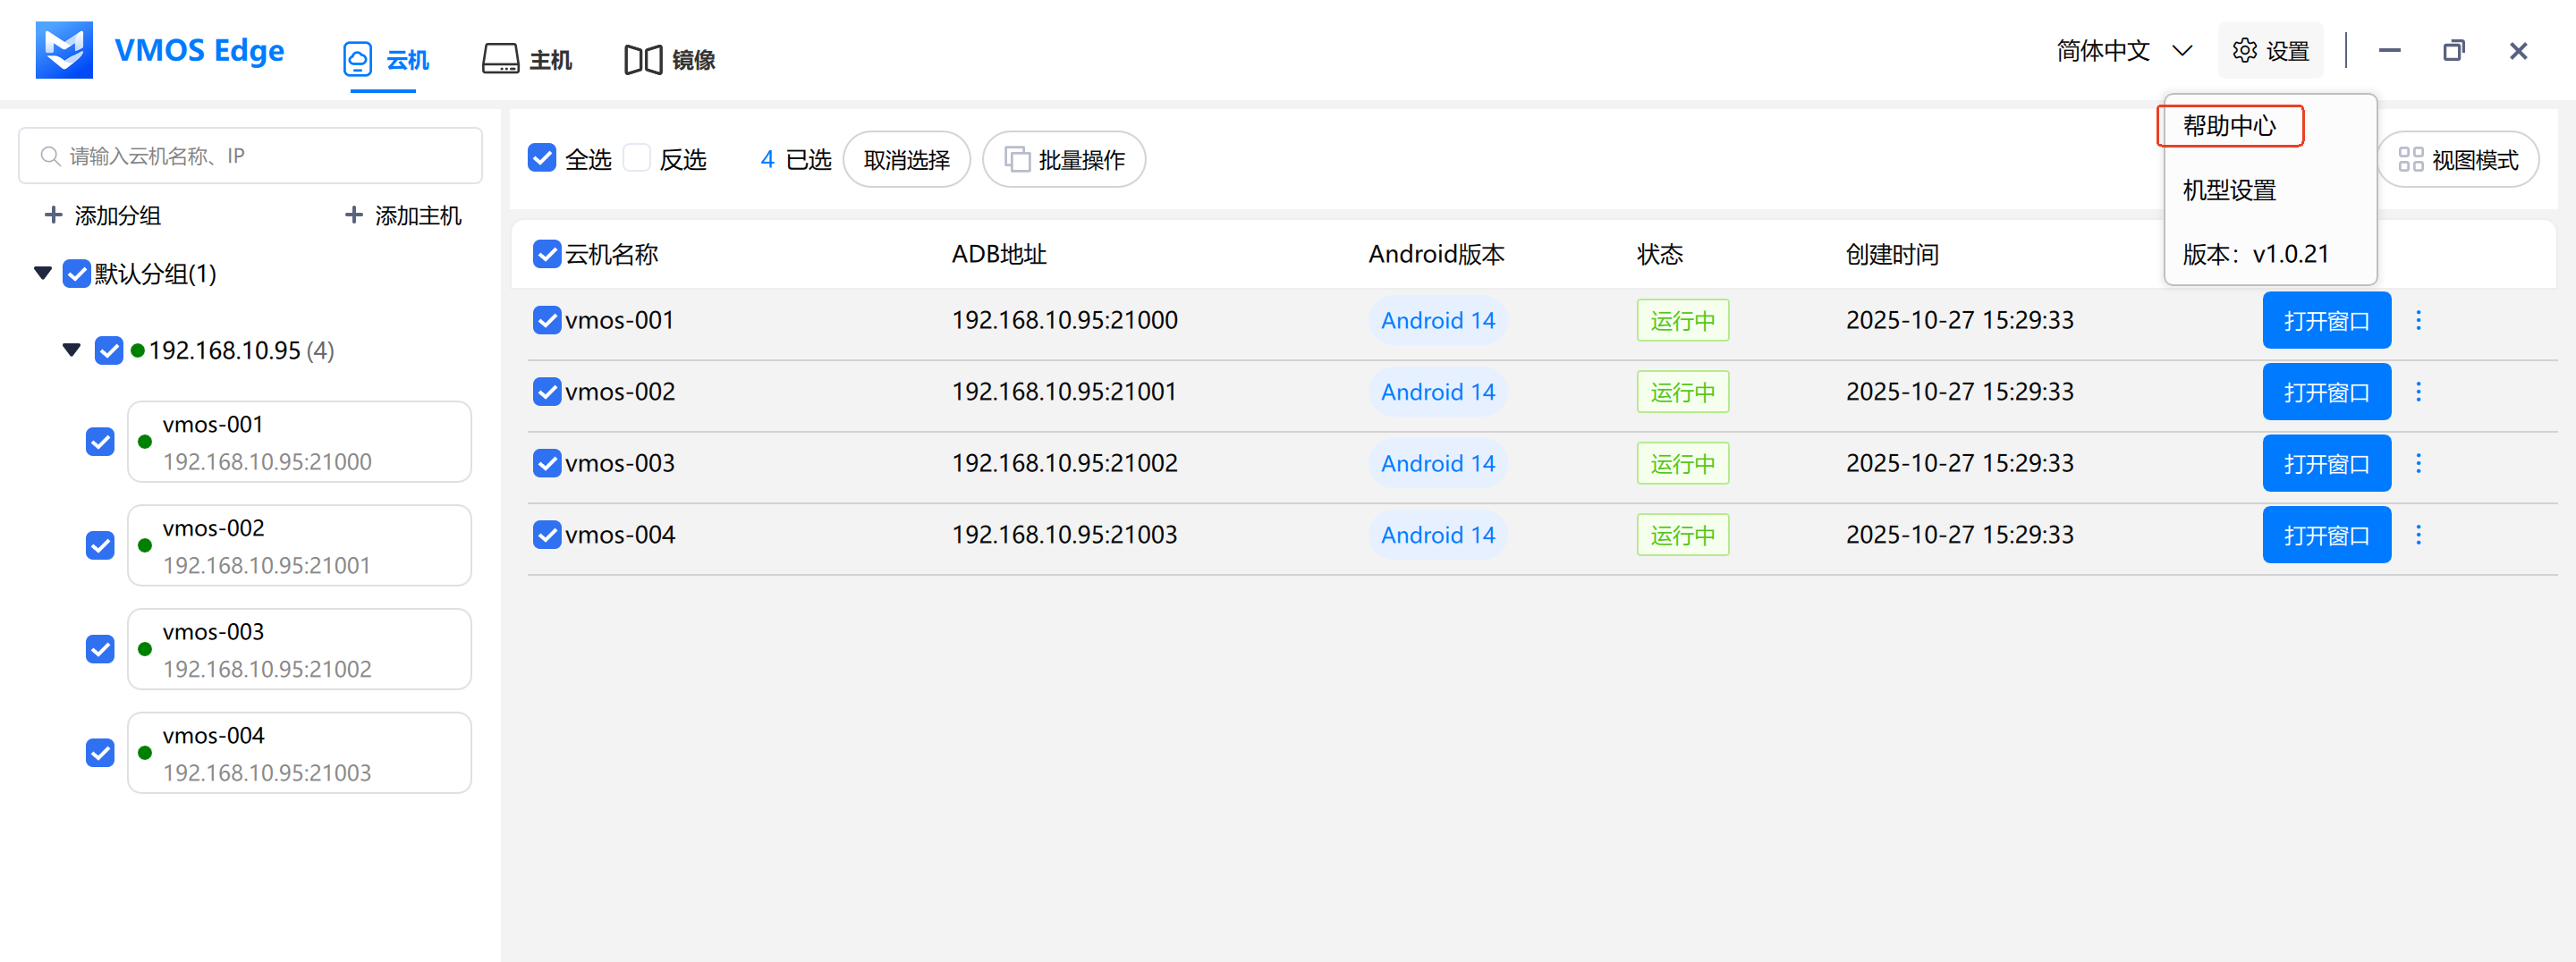Select Help Center from settings menu
The image size is (2576, 962).
click(x=2229, y=126)
